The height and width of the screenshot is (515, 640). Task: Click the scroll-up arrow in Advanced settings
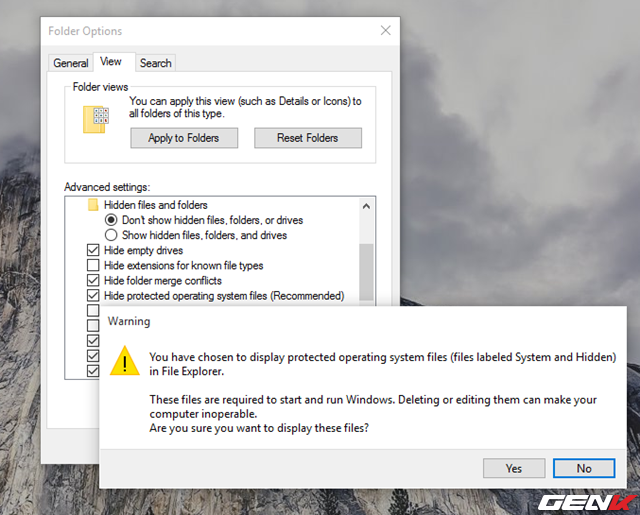pyautogui.click(x=366, y=206)
